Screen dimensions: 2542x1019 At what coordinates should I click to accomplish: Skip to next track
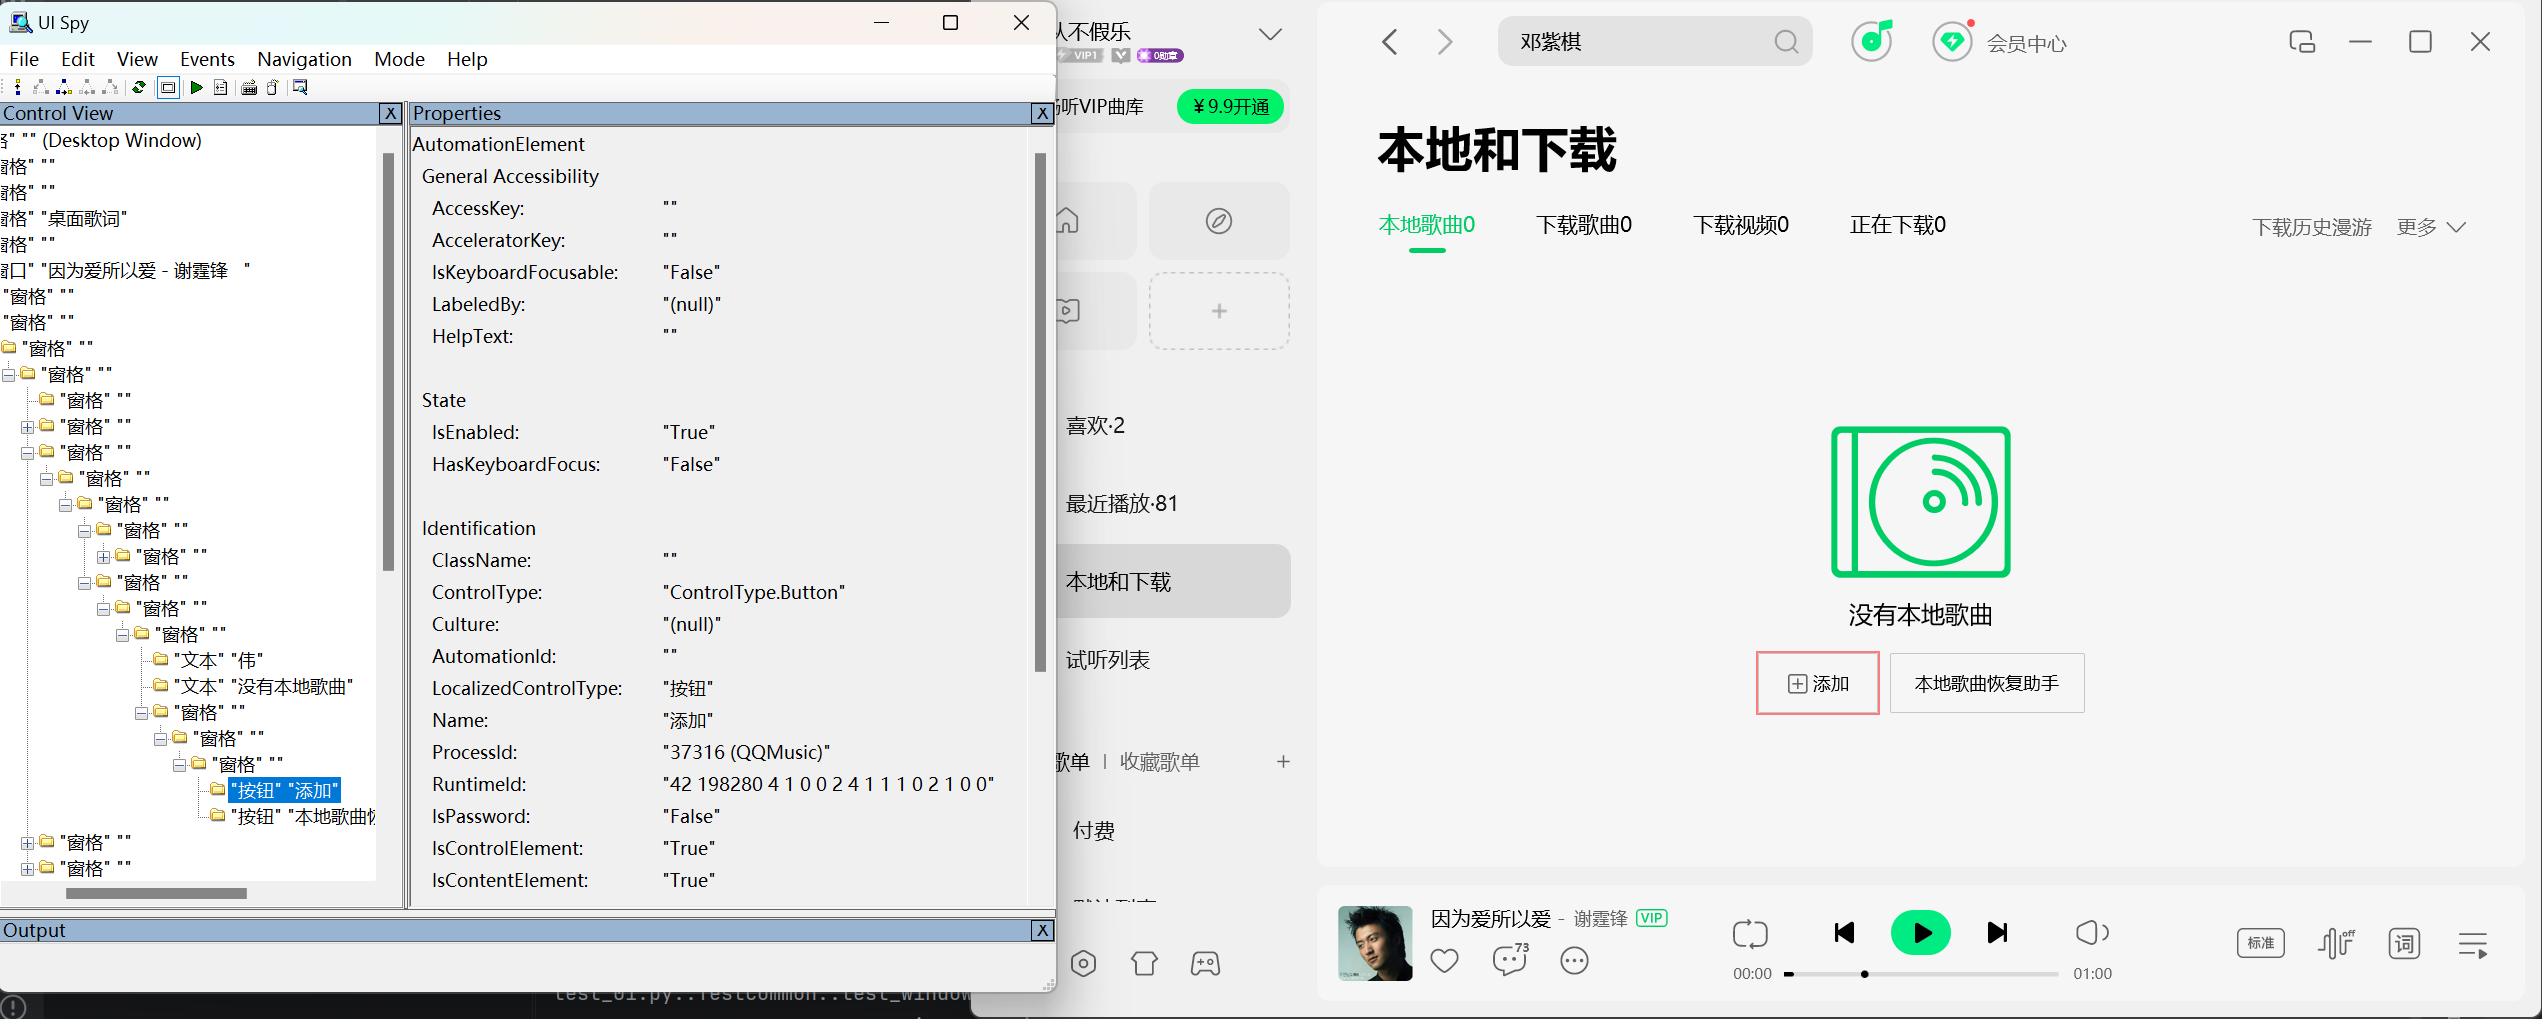(1997, 933)
